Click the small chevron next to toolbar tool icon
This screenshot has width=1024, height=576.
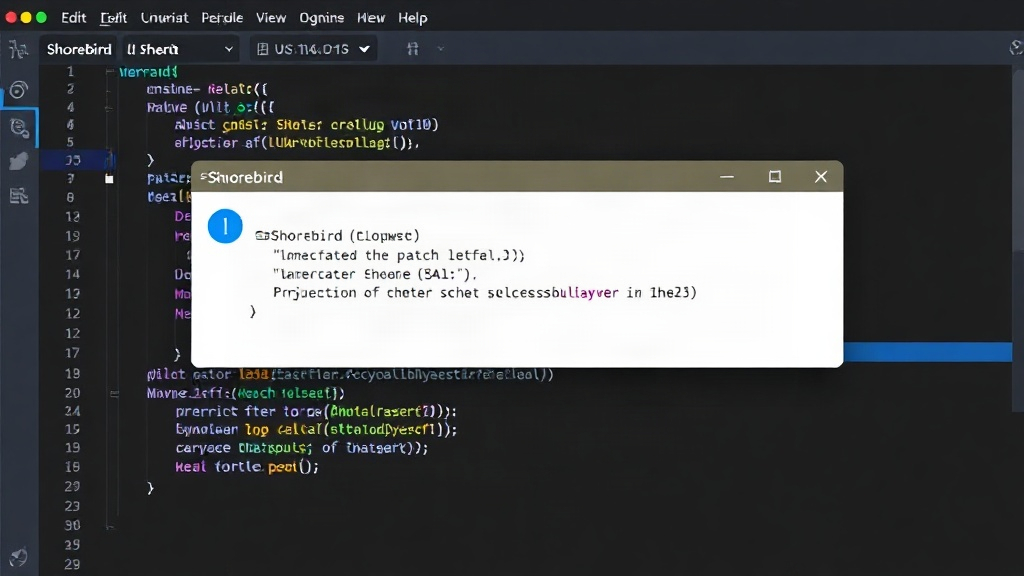pyautogui.click(x=441, y=49)
